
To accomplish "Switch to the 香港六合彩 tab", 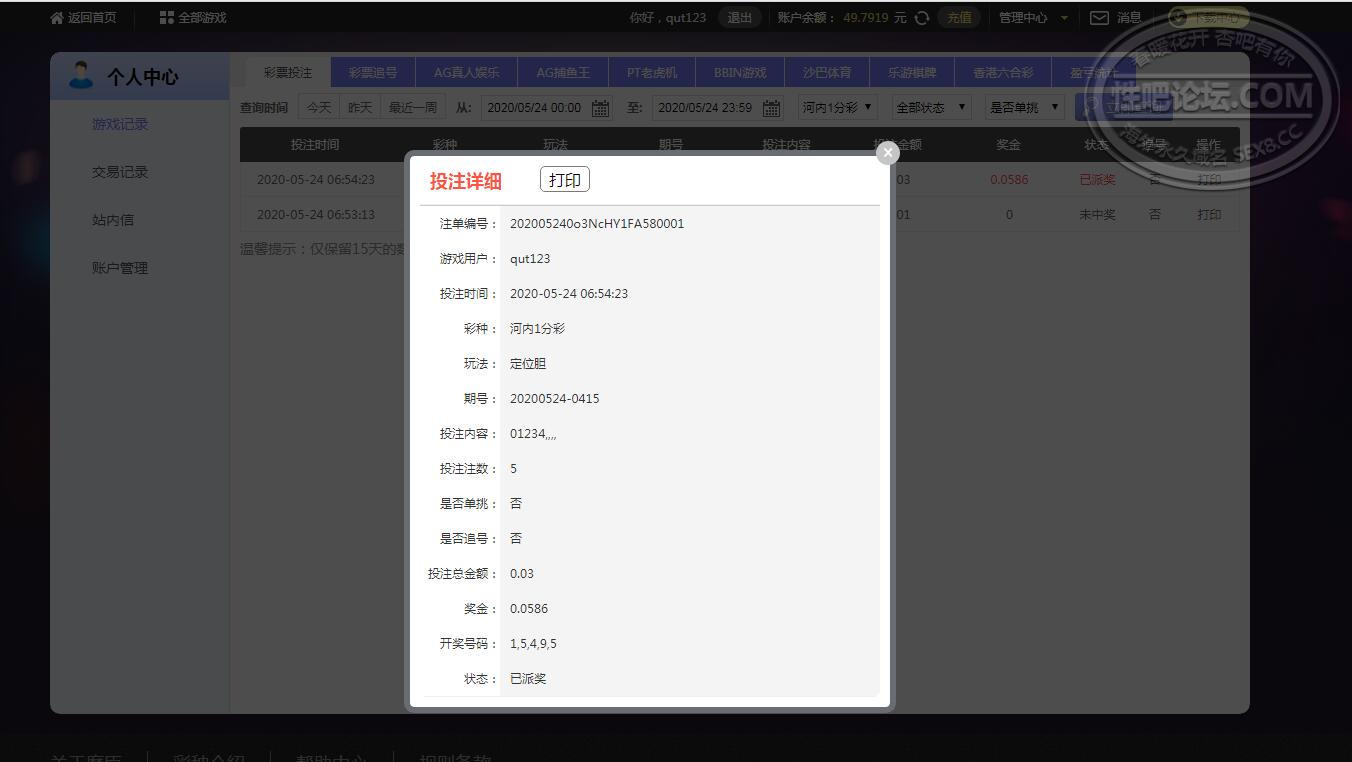I will click(x=1003, y=73).
